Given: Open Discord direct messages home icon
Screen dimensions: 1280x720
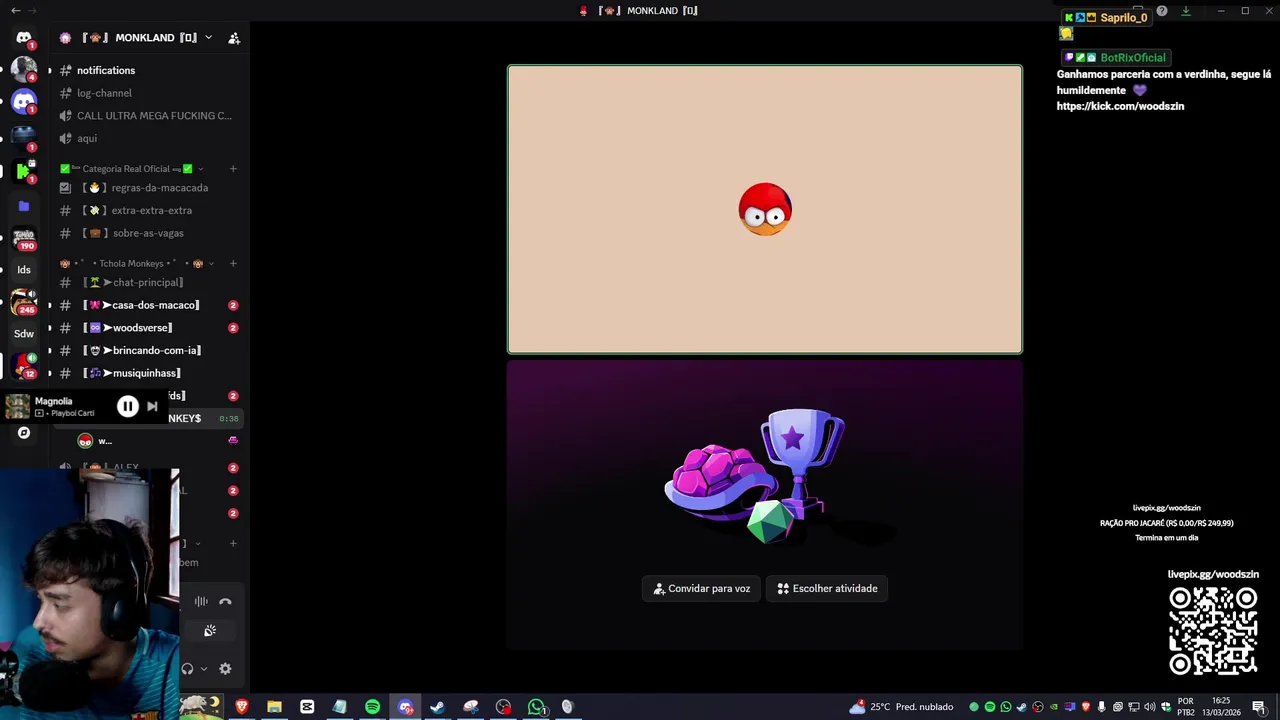Looking at the screenshot, I should point(24,38).
